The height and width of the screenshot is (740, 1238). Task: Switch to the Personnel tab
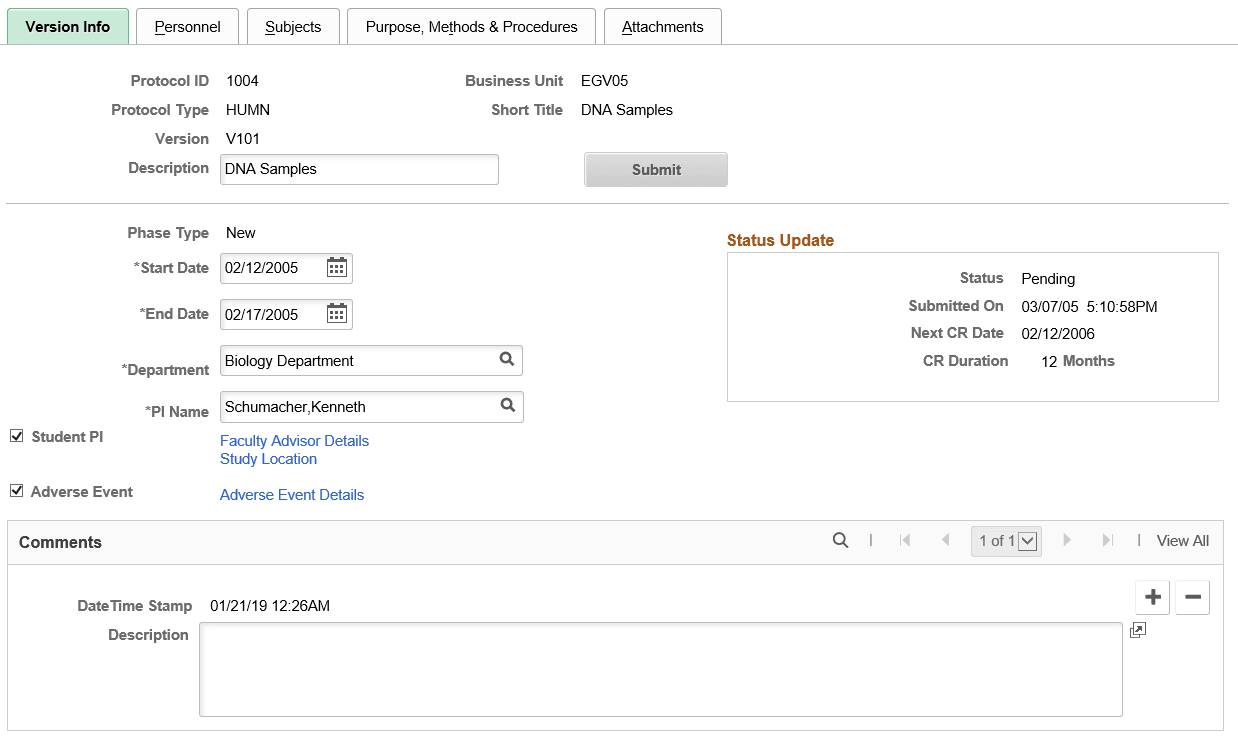[187, 26]
